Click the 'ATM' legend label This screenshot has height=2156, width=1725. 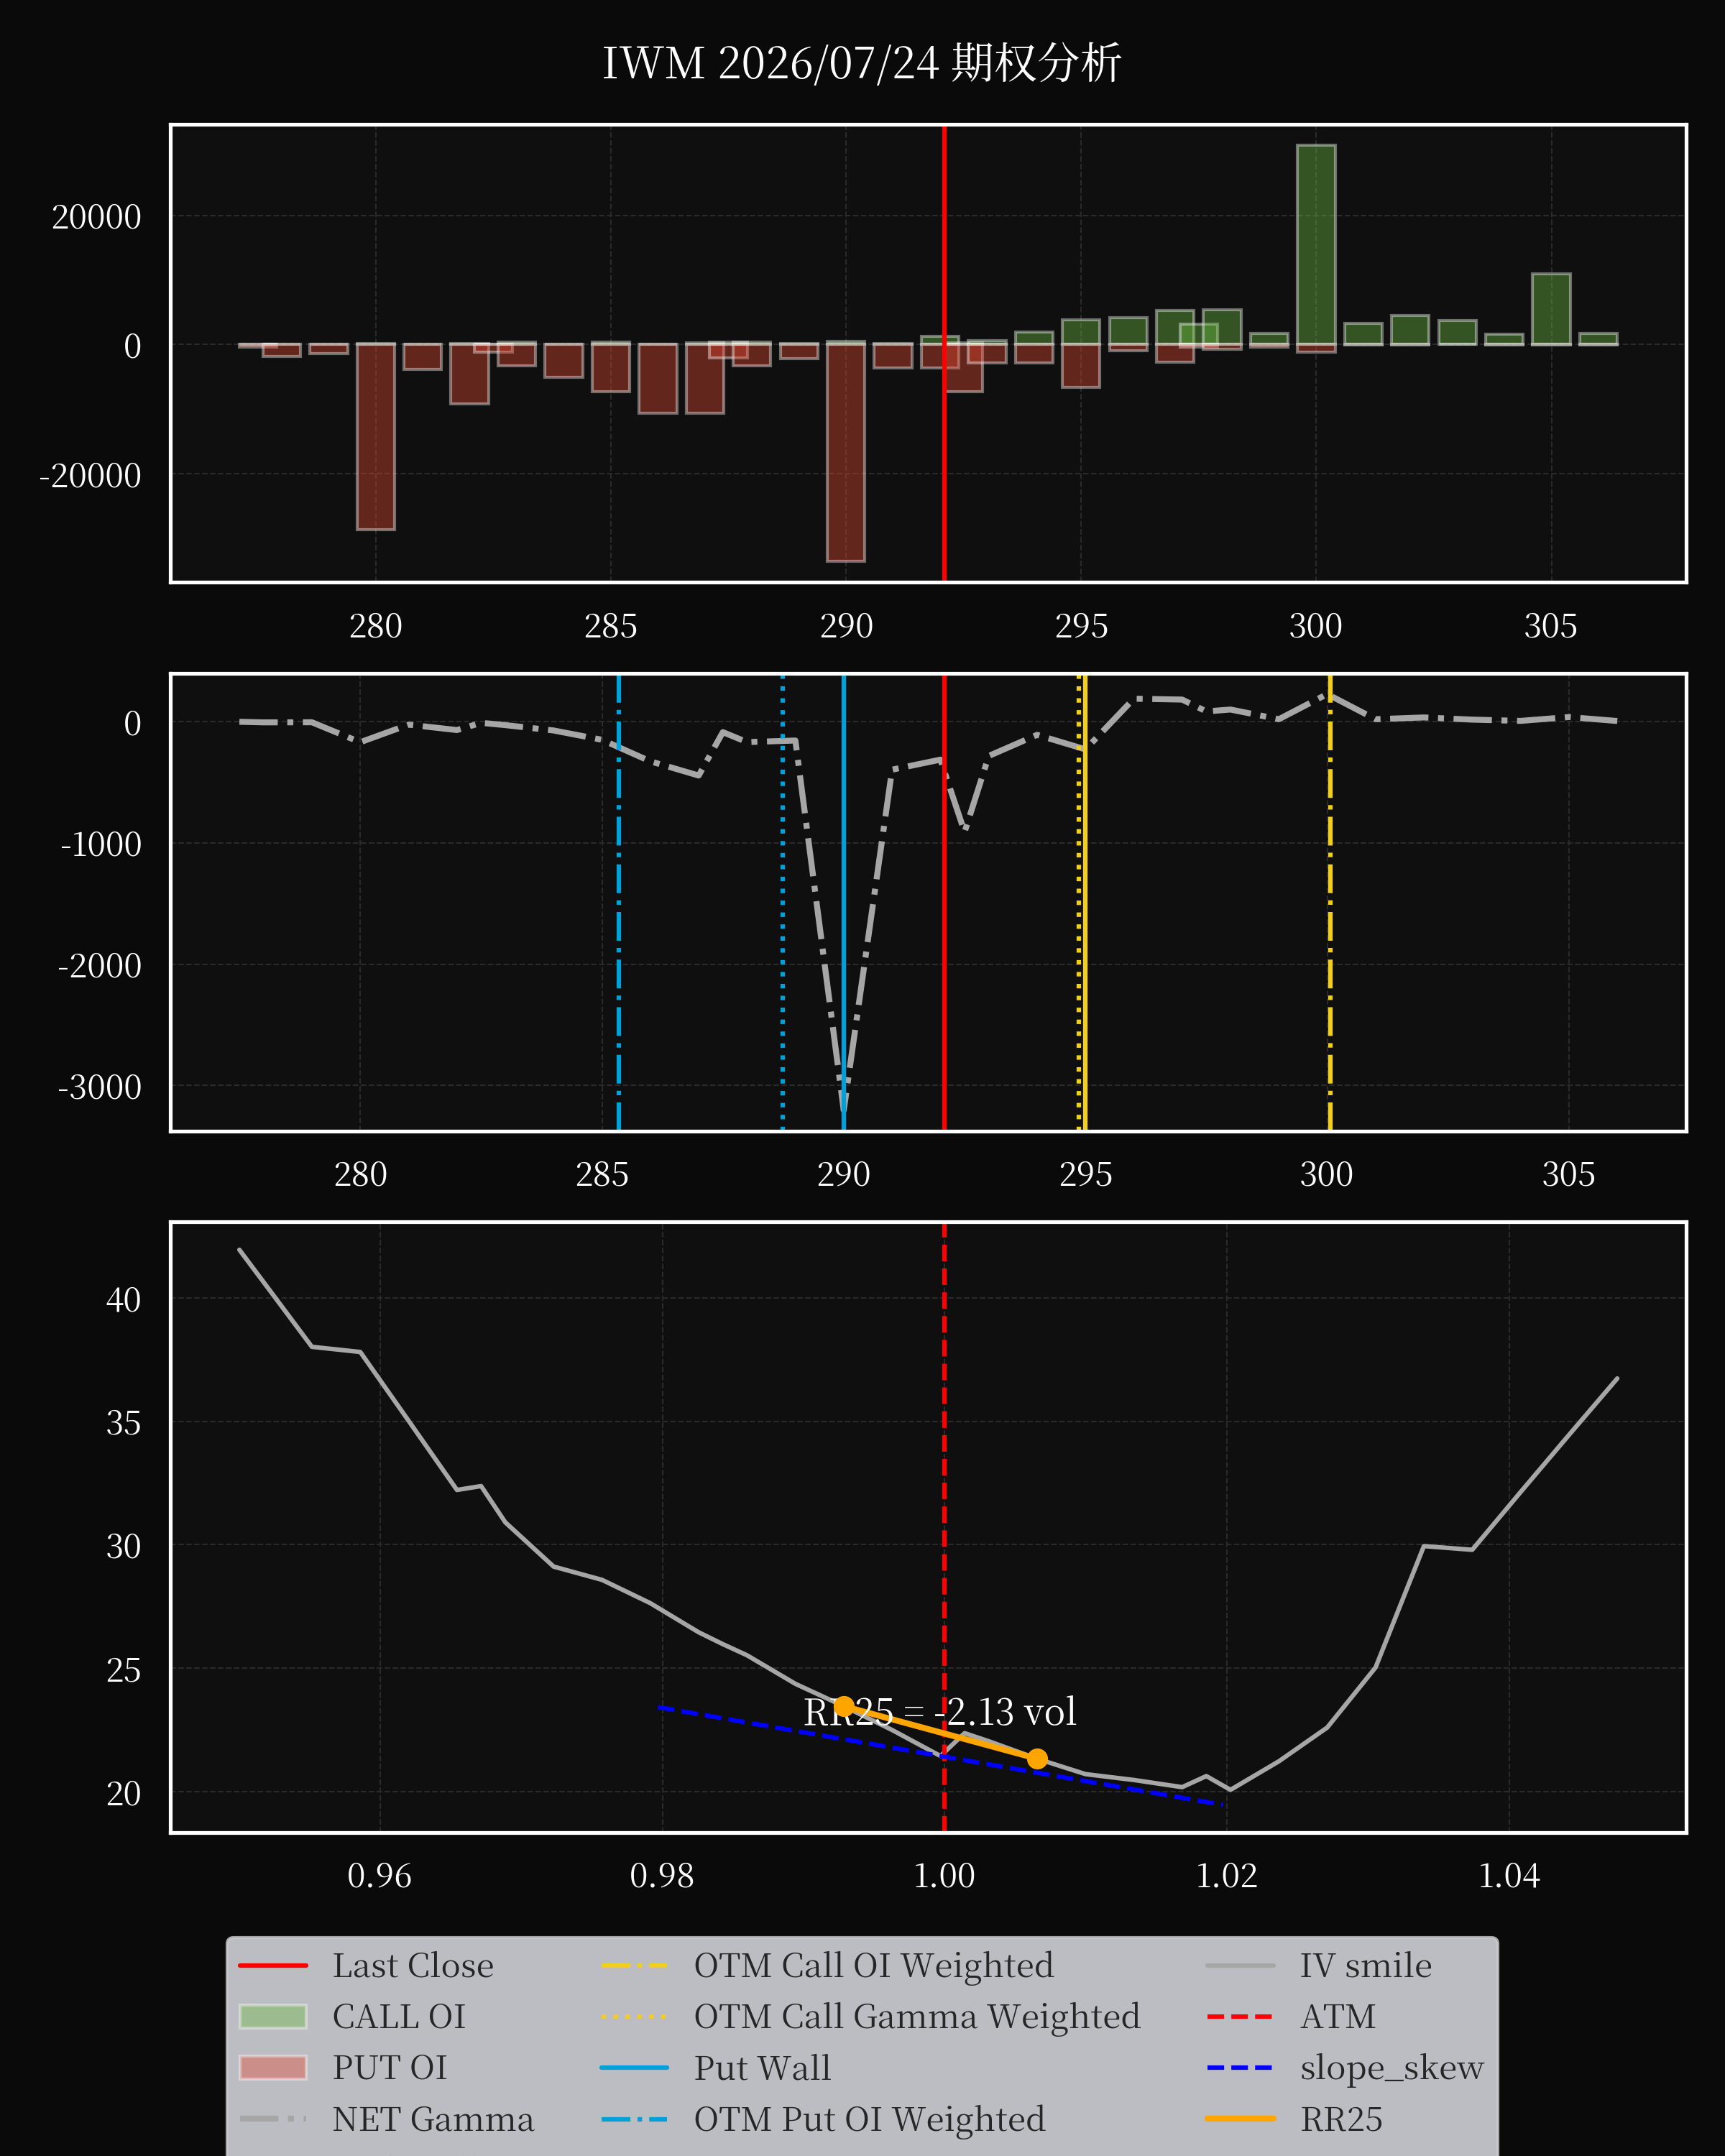pos(1338,2017)
